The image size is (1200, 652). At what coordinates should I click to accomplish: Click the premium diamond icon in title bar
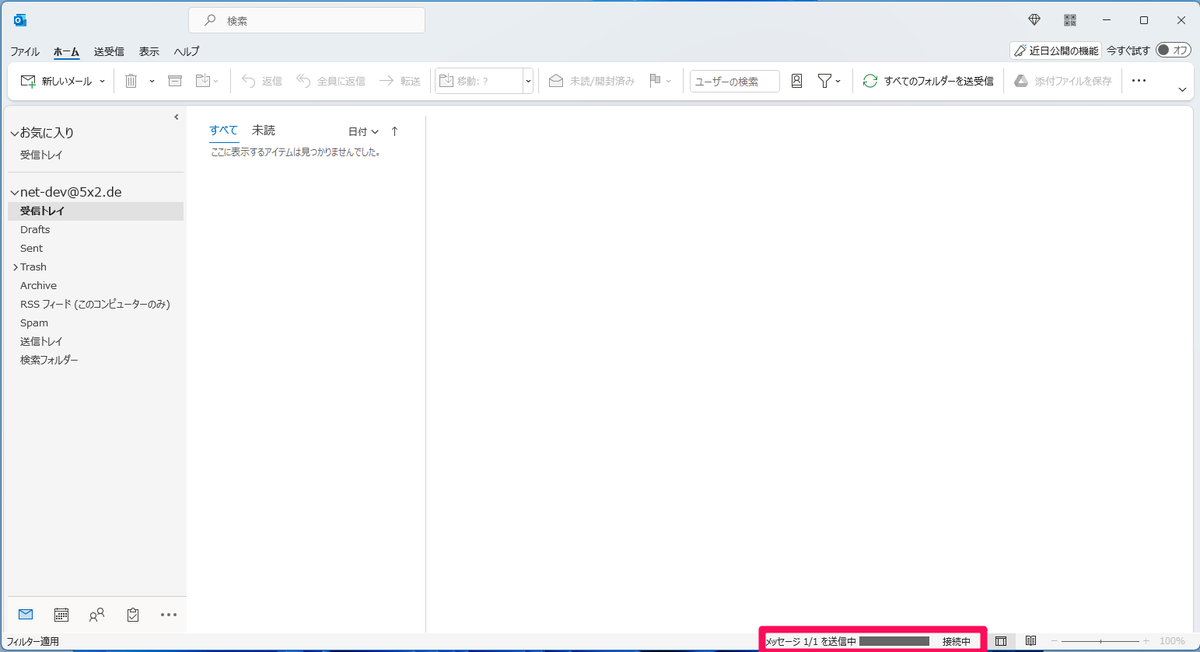pyautogui.click(x=1035, y=20)
